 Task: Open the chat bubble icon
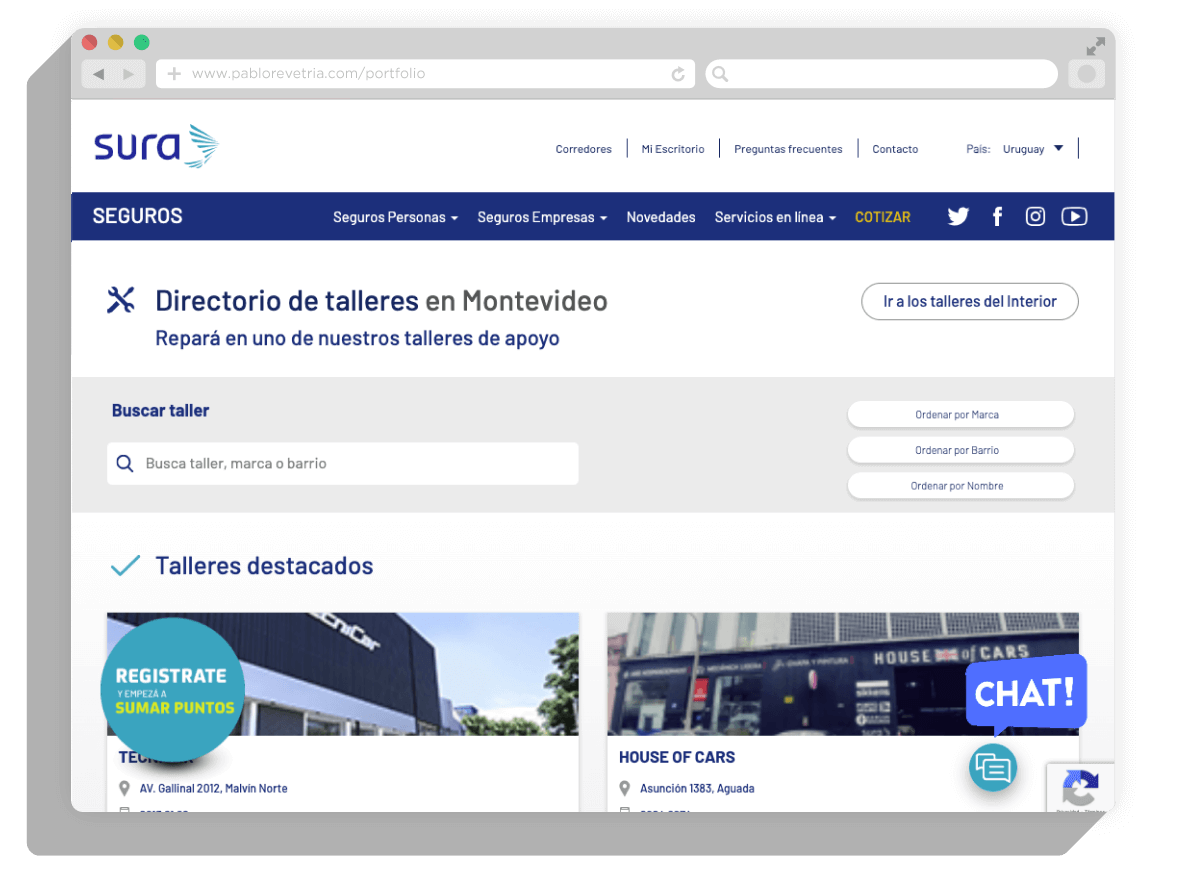(x=992, y=768)
